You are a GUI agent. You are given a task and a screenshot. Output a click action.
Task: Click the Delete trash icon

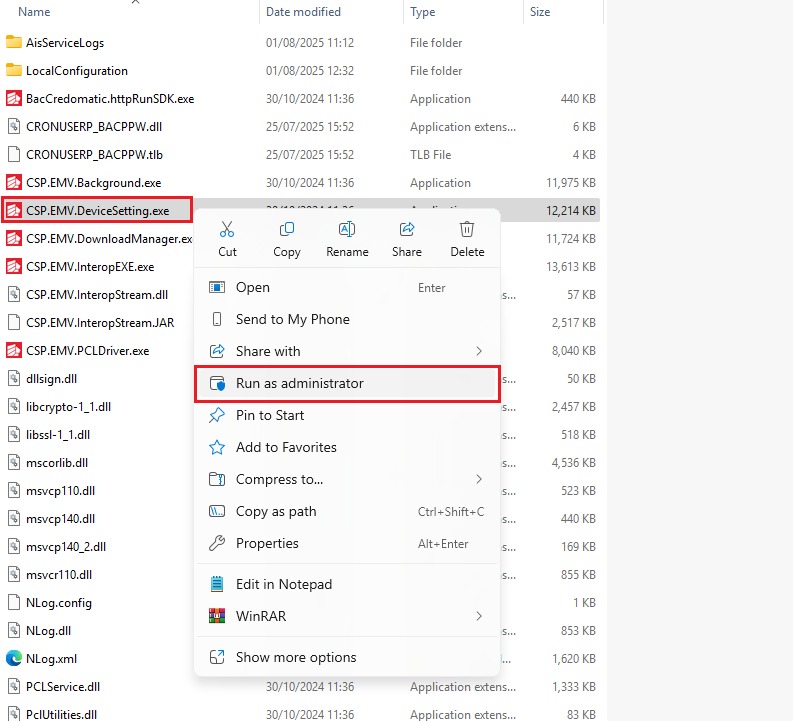(x=467, y=229)
